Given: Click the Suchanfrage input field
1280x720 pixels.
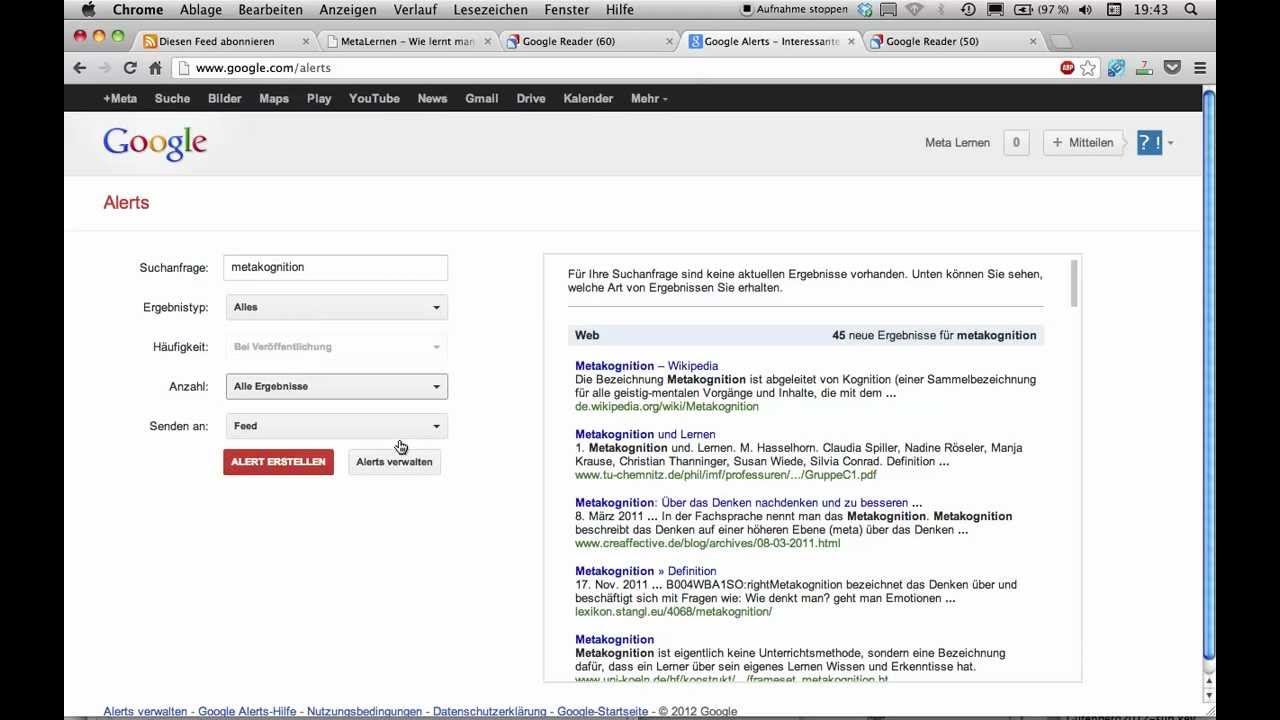Looking at the screenshot, I should [x=335, y=267].
